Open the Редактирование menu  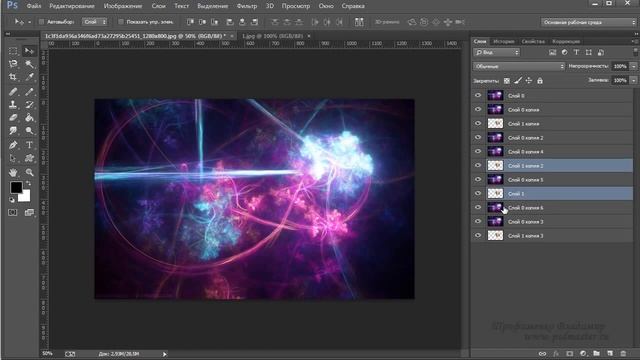(72, 6)
